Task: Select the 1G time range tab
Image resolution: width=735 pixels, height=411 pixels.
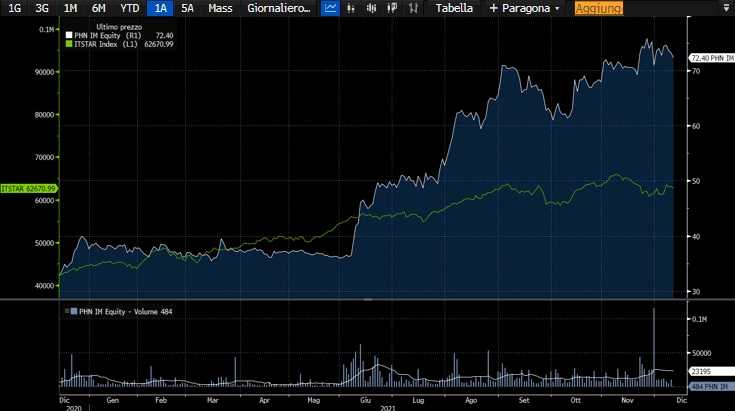Action: pyautogui.click(x=15, y=8)
